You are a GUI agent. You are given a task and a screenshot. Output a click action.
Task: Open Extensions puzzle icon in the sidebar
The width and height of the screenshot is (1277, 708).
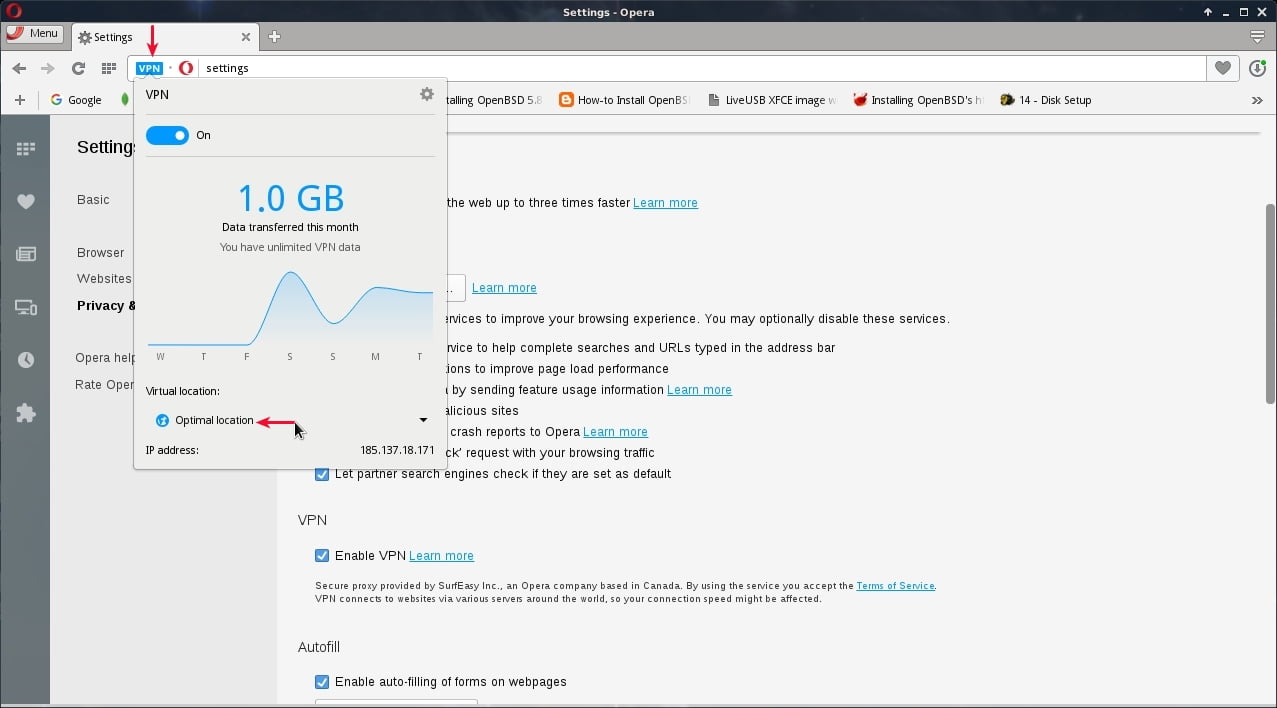pos(26,413)
